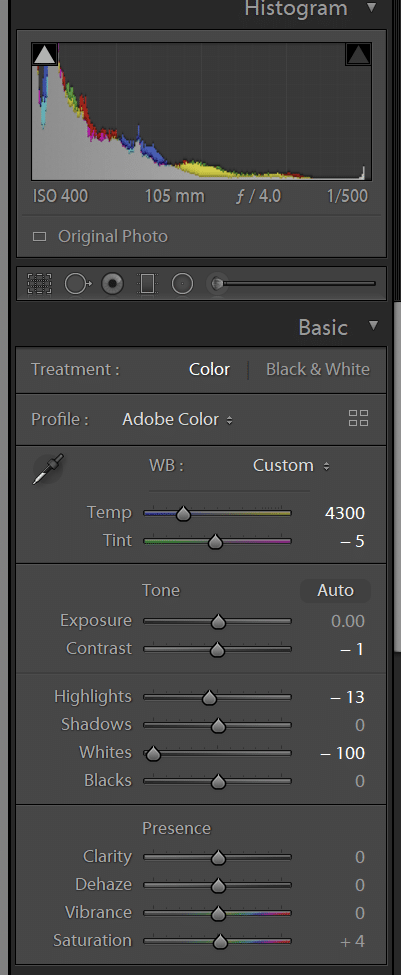
Task: Switch treatment to Black & White
Action: click(x=318, y=369)
